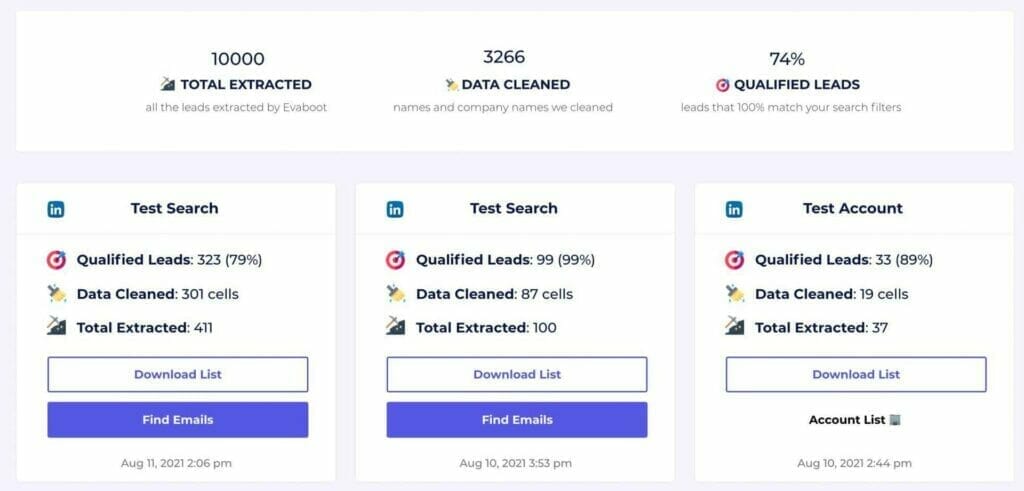Click the 10000 total extracted number
Screen dimensions: 1024x491
point(238,59)
